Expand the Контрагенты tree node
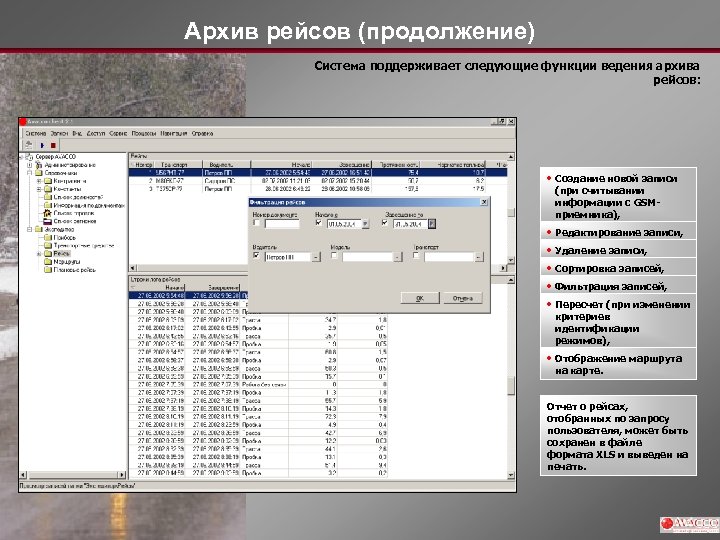This screenshot has height=540, width=720. [39, 181]
